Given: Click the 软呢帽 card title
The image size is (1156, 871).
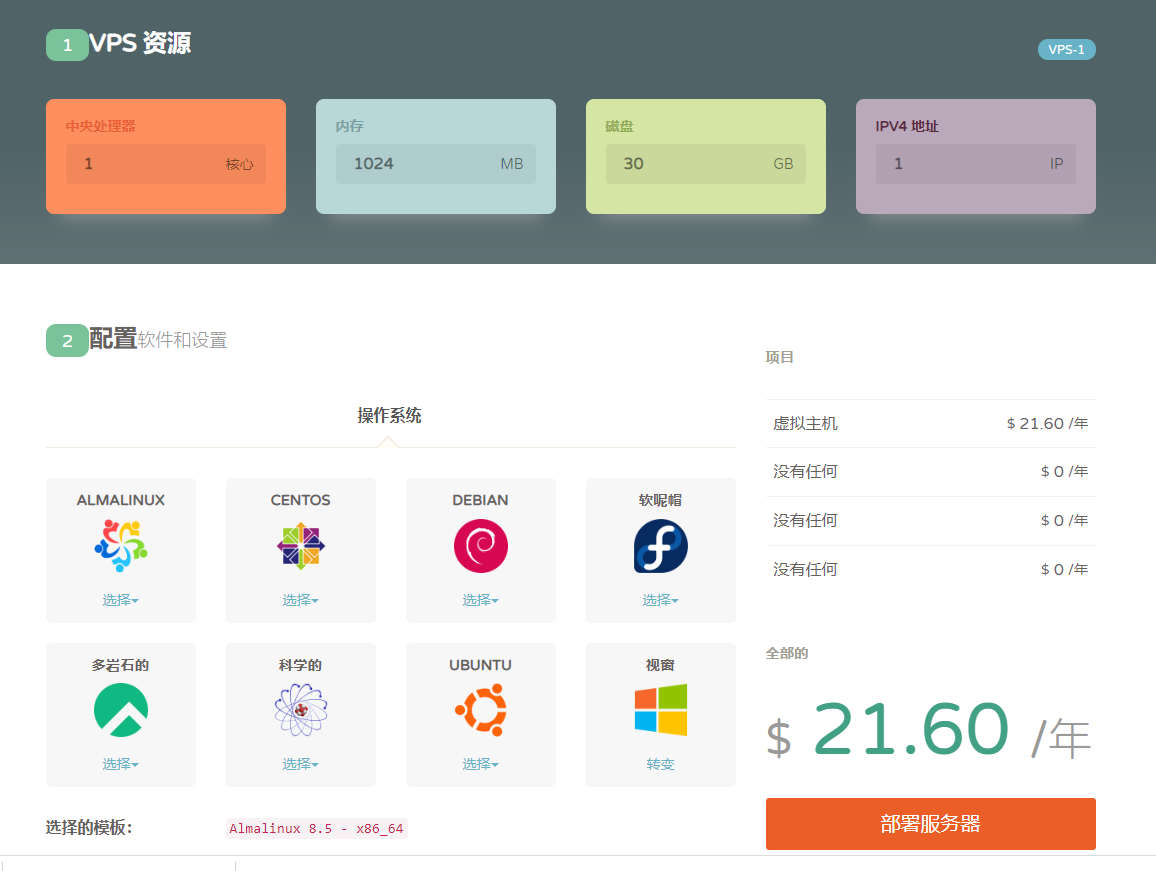Looking at the screenshot, I should pos(661,500).
